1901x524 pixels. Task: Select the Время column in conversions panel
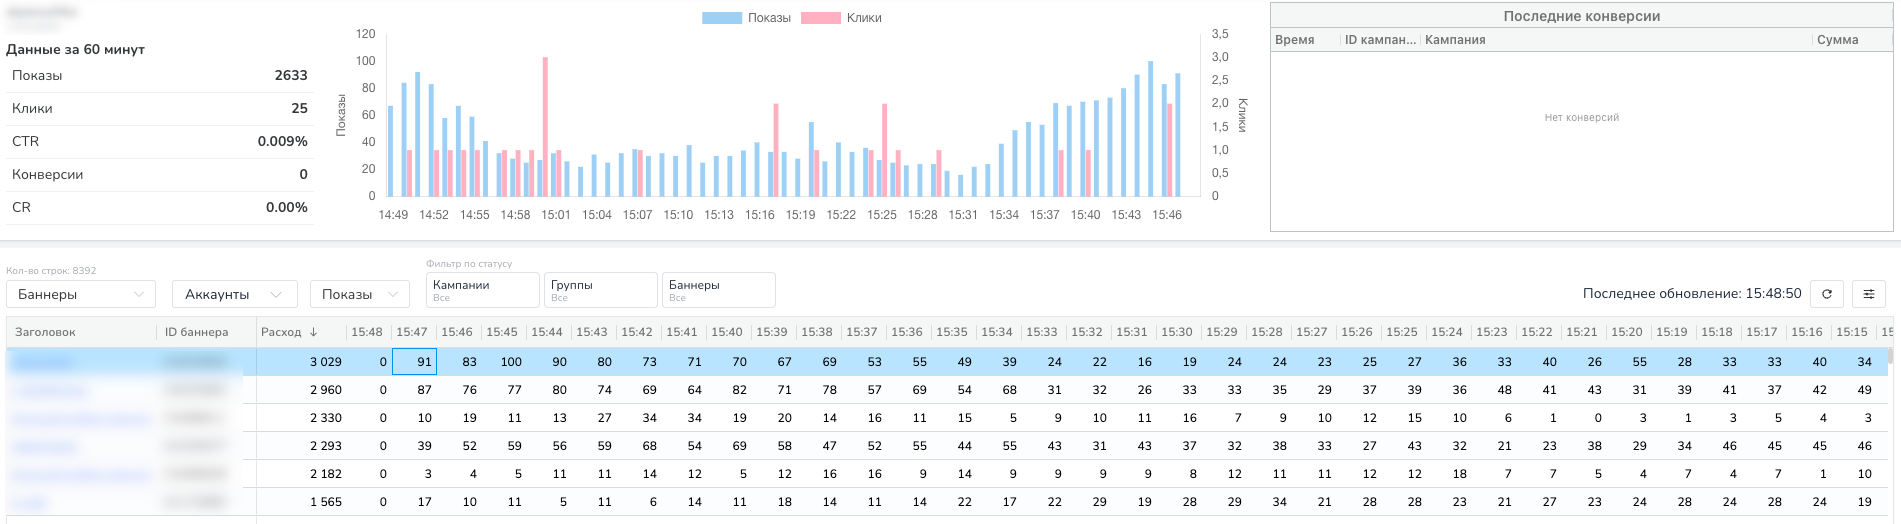(1295, 40)
